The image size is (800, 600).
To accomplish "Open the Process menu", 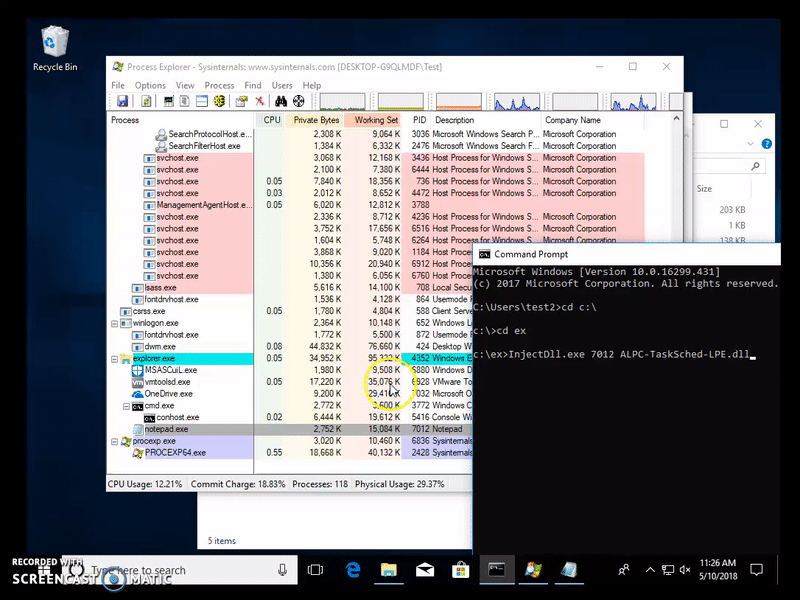I will click(219, 86).
